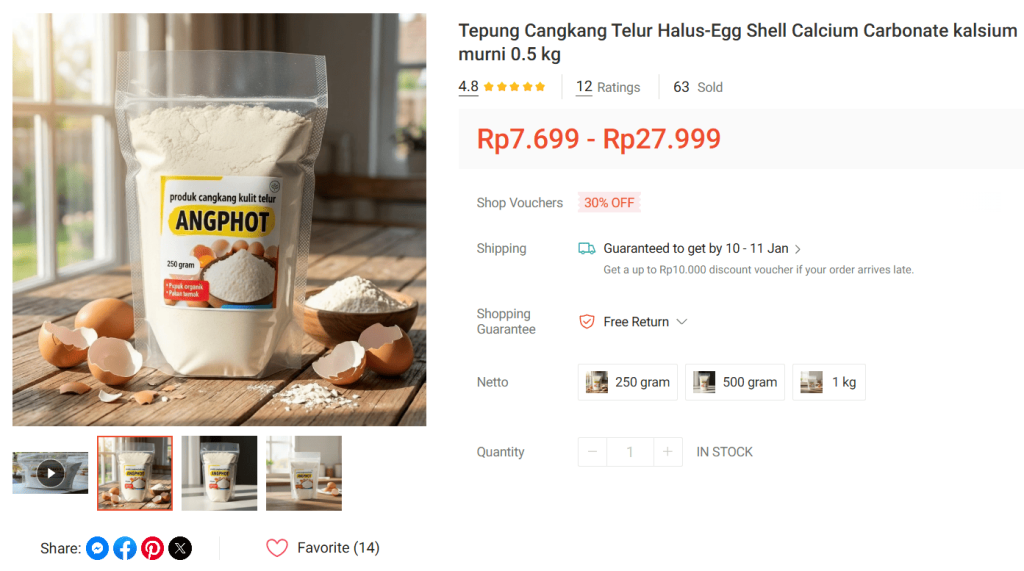This screenshot has width=1024, height=571.
Task: Decrease quantity with the minus button
Action: pos(592,452)
